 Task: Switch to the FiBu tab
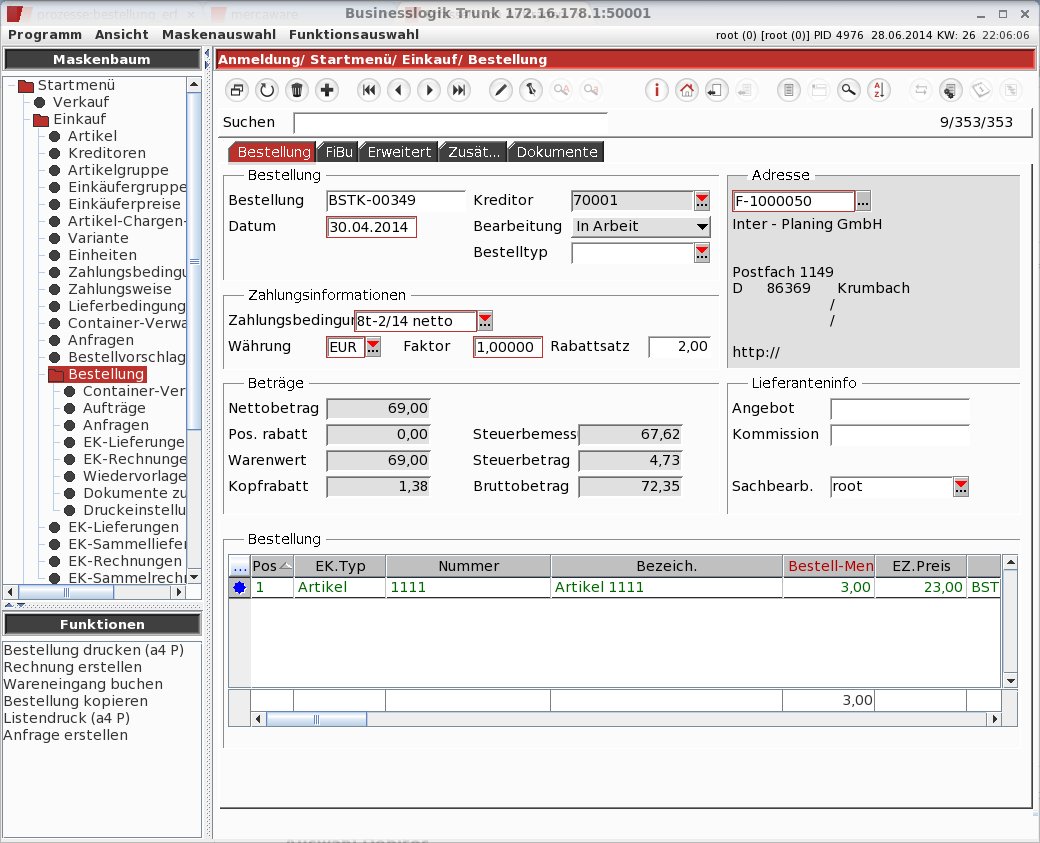tap(338, 152)
